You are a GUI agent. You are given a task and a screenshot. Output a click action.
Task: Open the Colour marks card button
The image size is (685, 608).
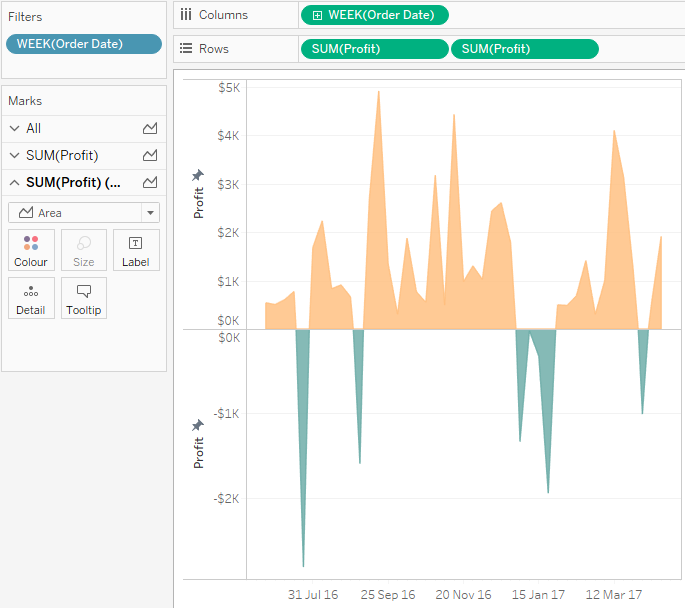pyautogui.click(x=31, y=250)
